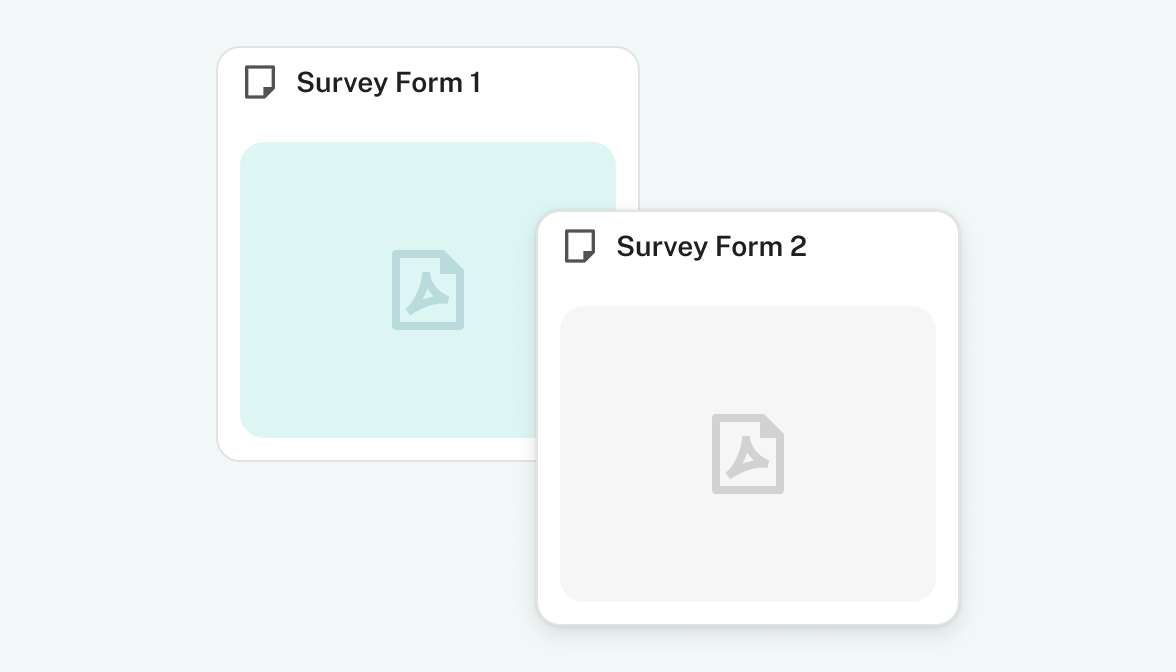This screenshot has height=672, width=1176.
Task: Open the gray preview of Survey Form 2
Action: click(x=748, y=454)
